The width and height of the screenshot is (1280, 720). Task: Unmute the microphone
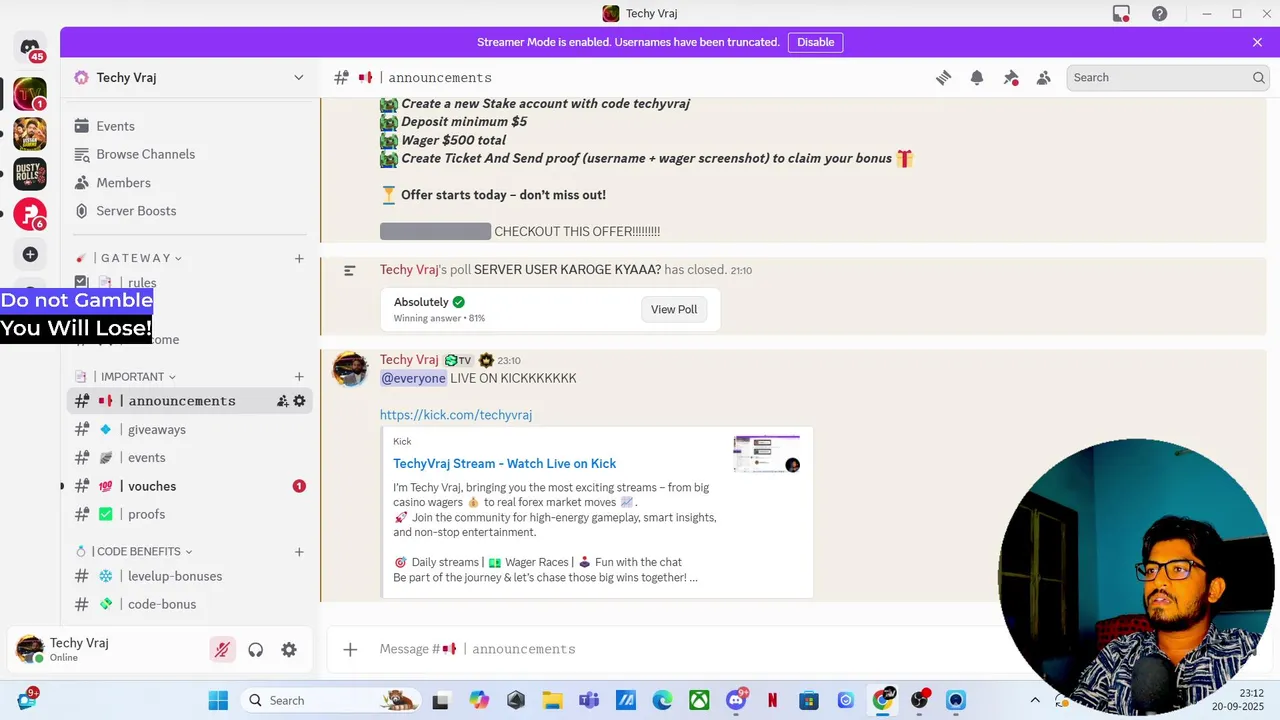pos(222,650)
